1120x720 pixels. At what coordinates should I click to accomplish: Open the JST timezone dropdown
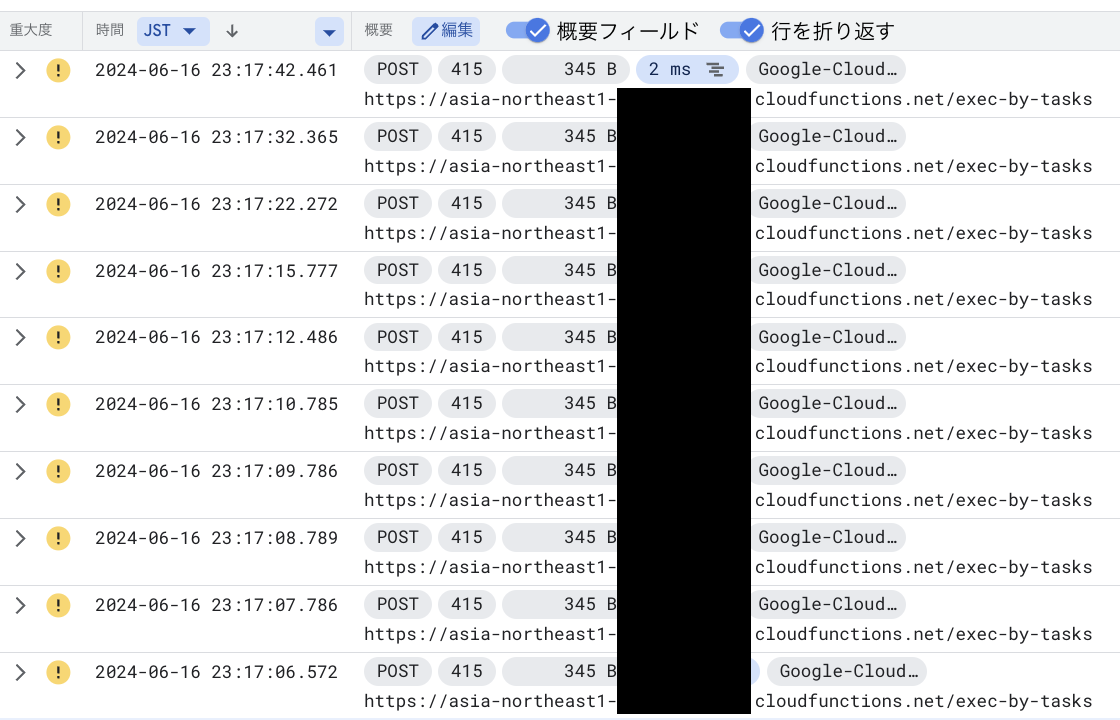172,31
